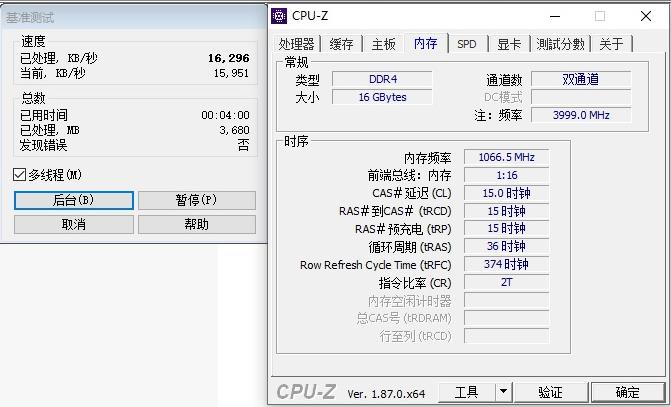Click the empty 总CAS号 (tRDRAM) field
The image size is (671, 407).
point(506,318)
